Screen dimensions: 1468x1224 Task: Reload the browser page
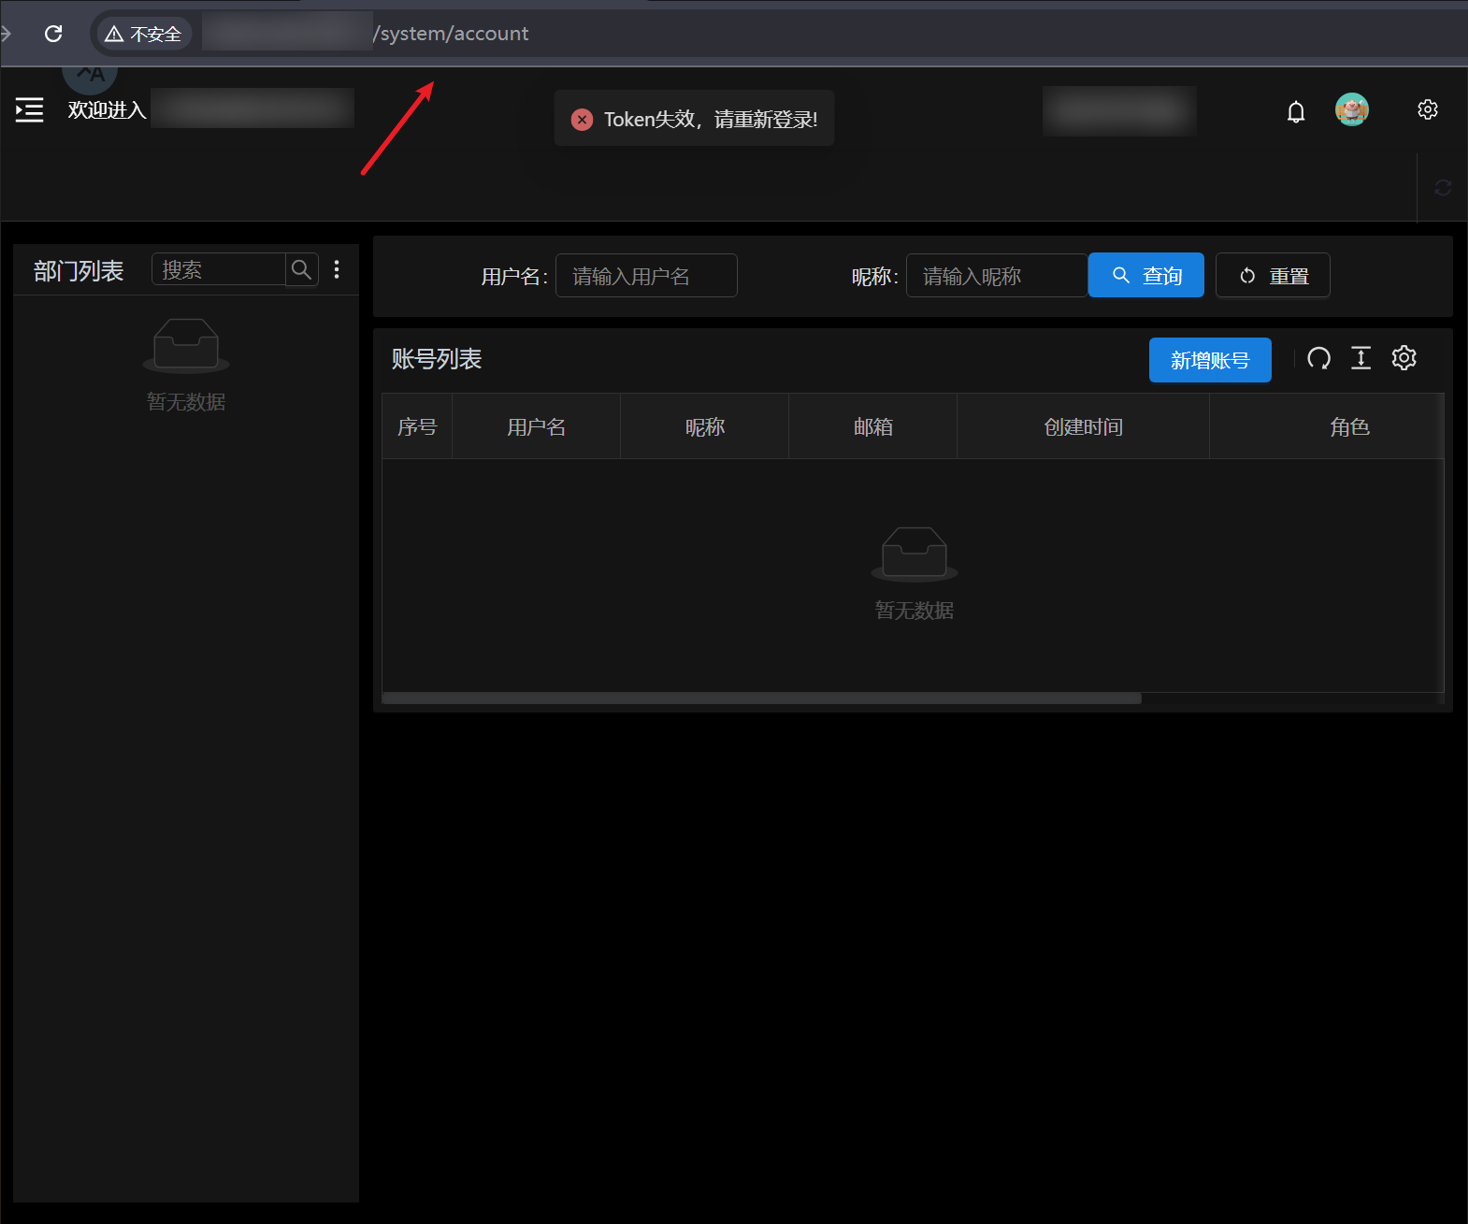tap(54, 34)
